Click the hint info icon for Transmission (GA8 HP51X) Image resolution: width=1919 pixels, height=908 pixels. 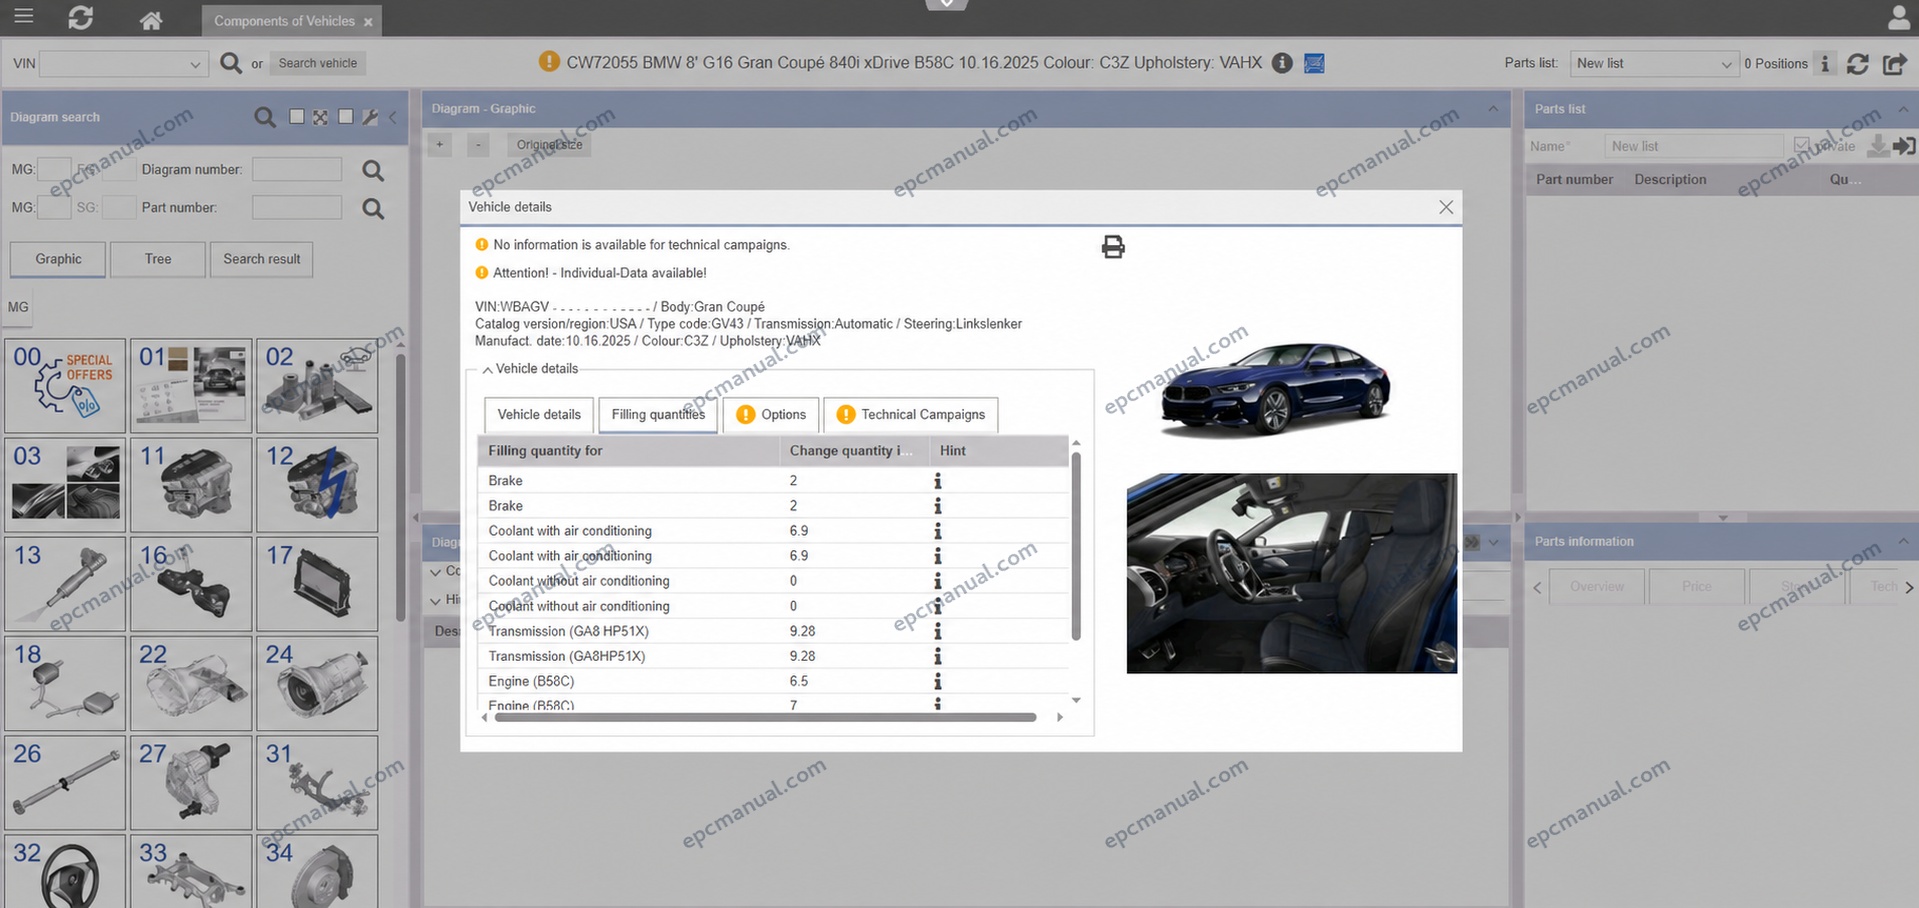click(x=938, y=631)
